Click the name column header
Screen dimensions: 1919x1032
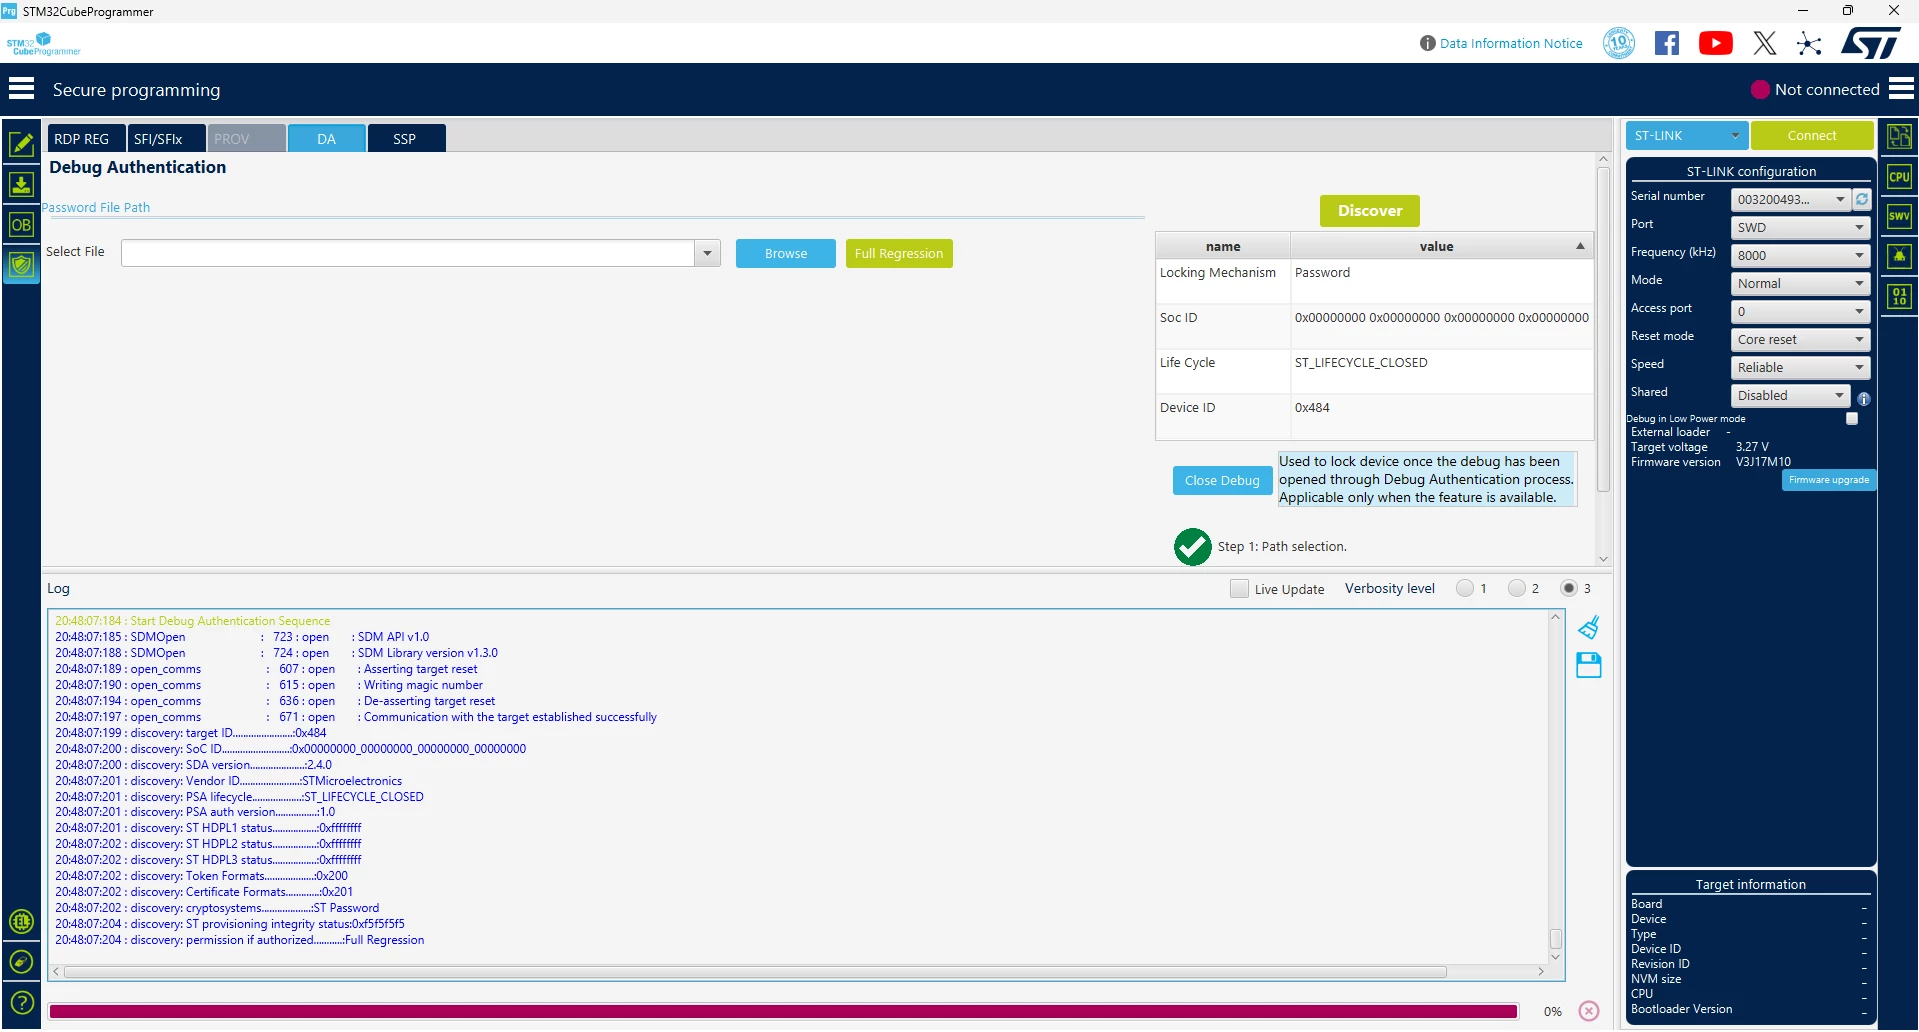[x=1223, y=246]
